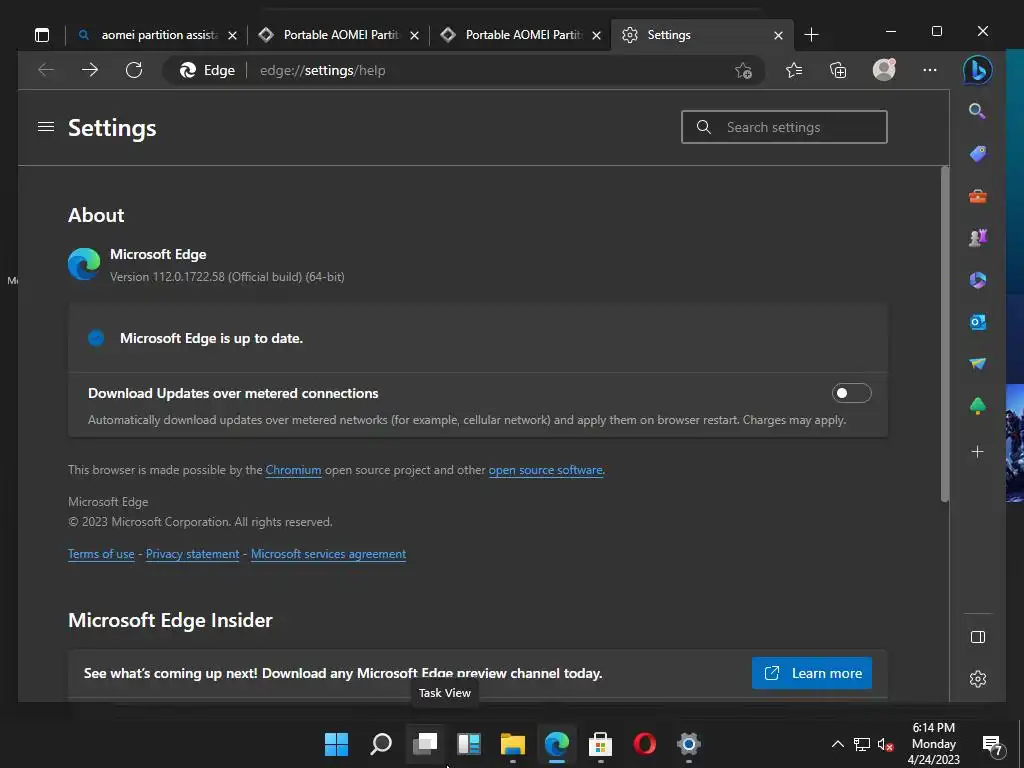Screen dimensions: 1024x768
Task: Open sidebar Games chess icon
Action: coord(978,238)
